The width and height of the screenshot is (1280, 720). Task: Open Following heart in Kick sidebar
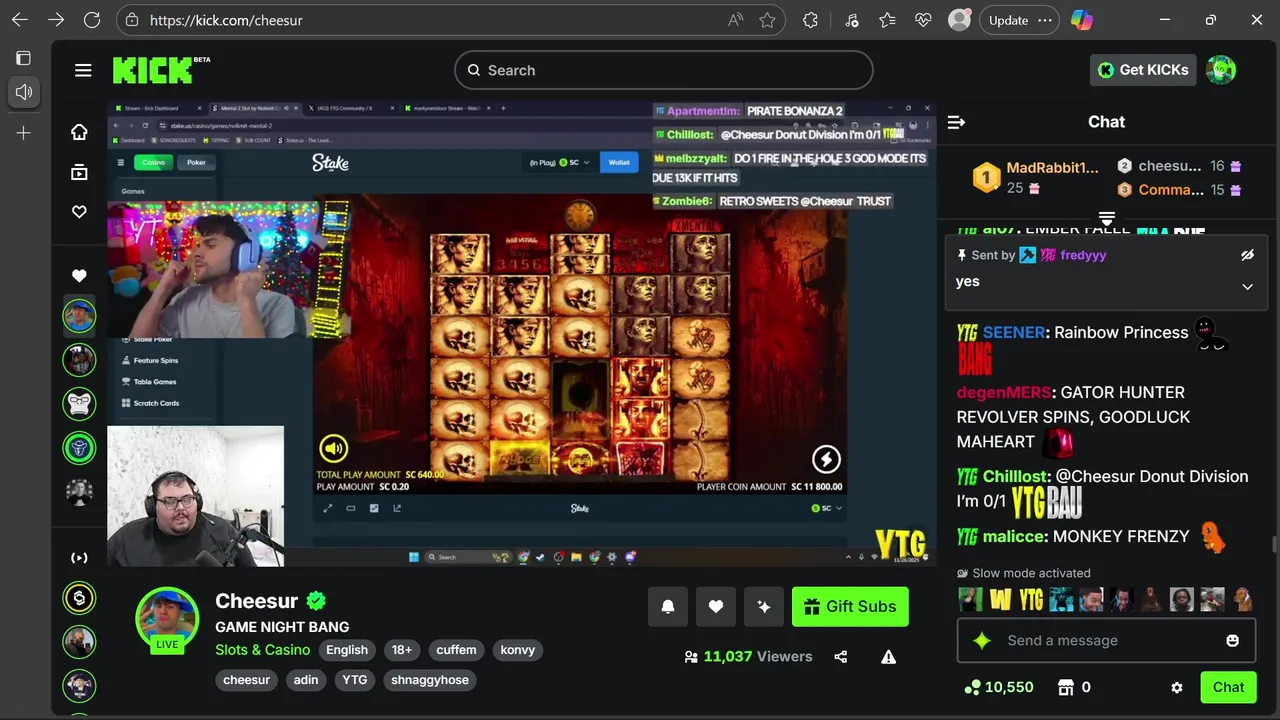pyautogui.click(x=79, y=212)
